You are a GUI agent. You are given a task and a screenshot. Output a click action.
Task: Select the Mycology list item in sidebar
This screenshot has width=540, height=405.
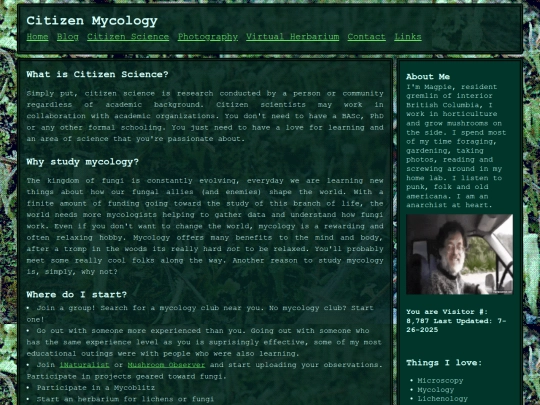tap(436, 390)
